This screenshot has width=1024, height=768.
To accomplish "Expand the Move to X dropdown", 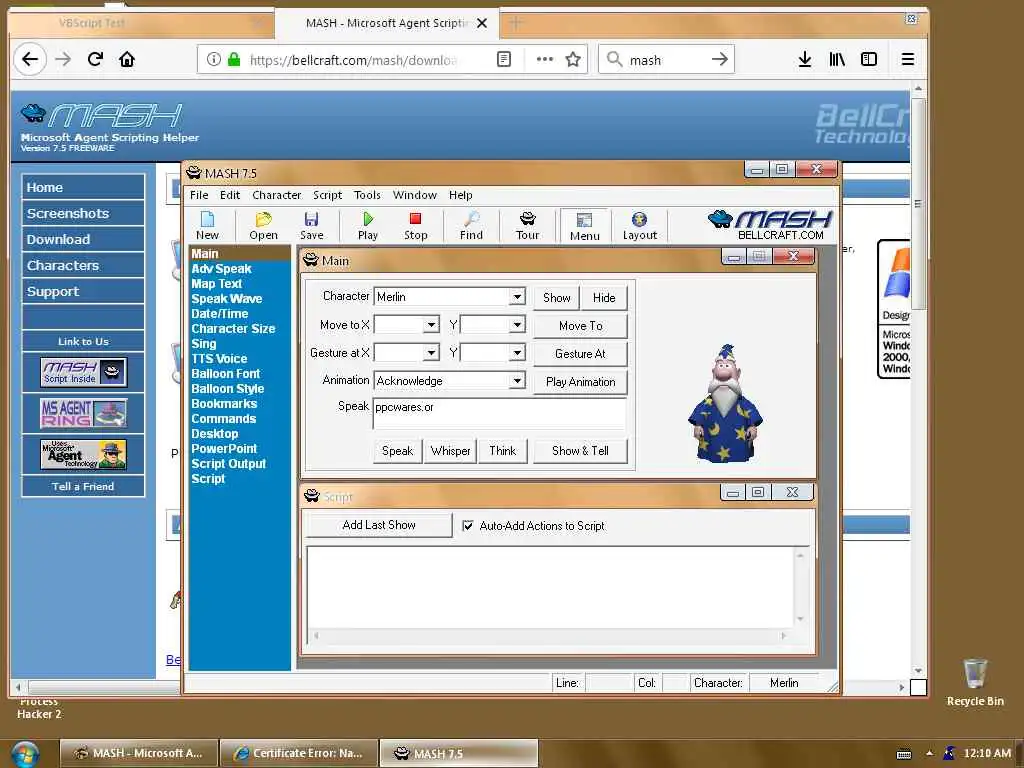I will pyautogui.click(x=431, y=325).
